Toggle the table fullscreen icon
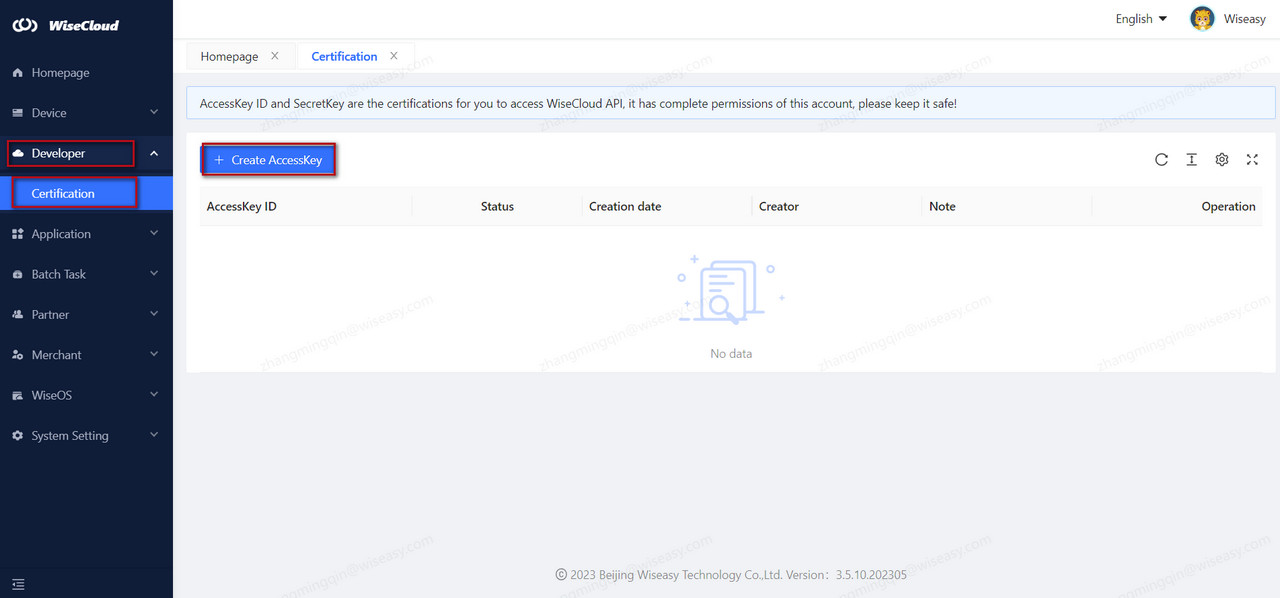Image resolution: width=1280 pixels, height=598 pixels. pos(1252,160)
